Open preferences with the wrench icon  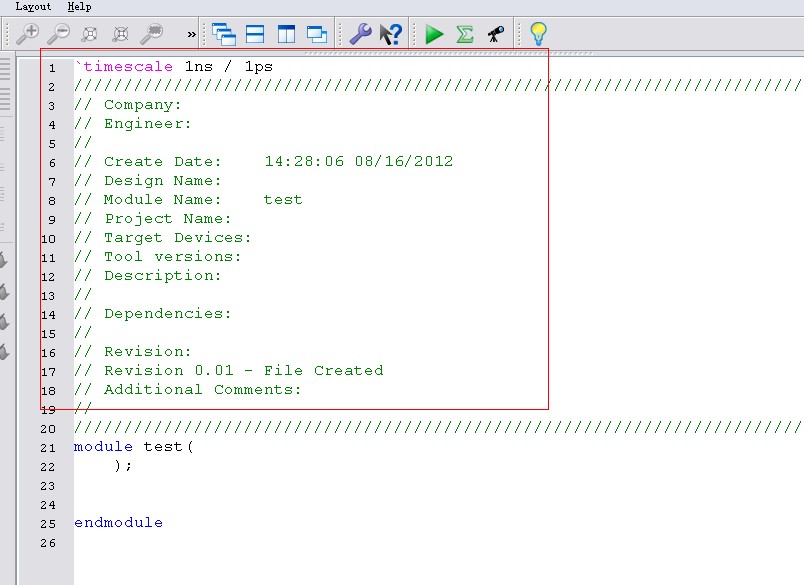click(360, 34)
